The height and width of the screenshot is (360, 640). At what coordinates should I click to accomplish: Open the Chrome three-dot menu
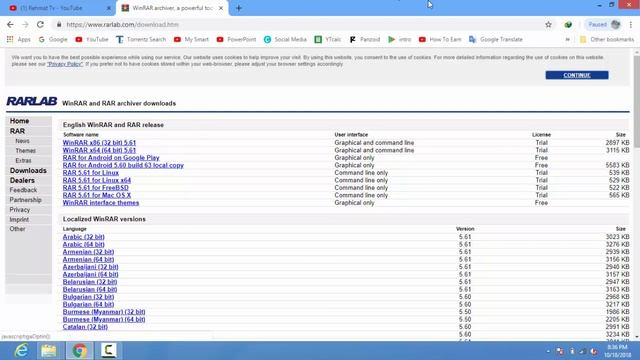pyautogui.click(x=631, y=24)
